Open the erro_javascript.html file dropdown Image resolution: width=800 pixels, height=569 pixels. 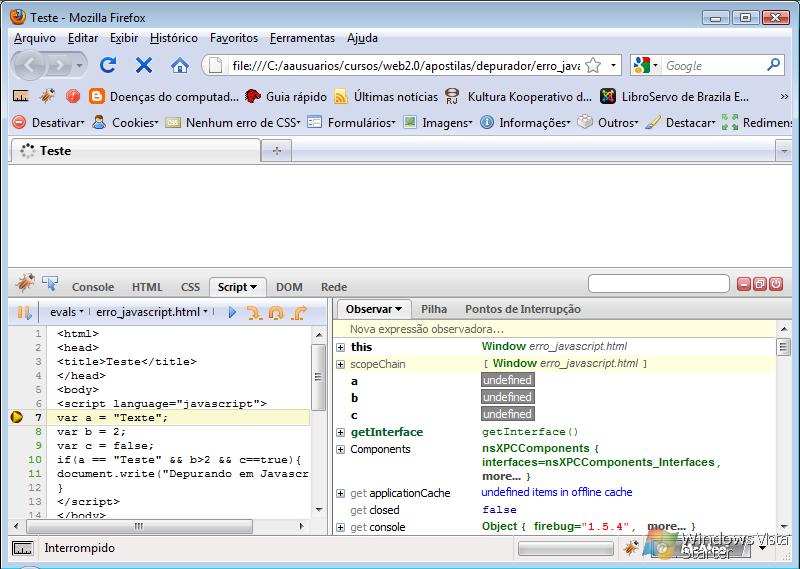click(x=152, y=312)
